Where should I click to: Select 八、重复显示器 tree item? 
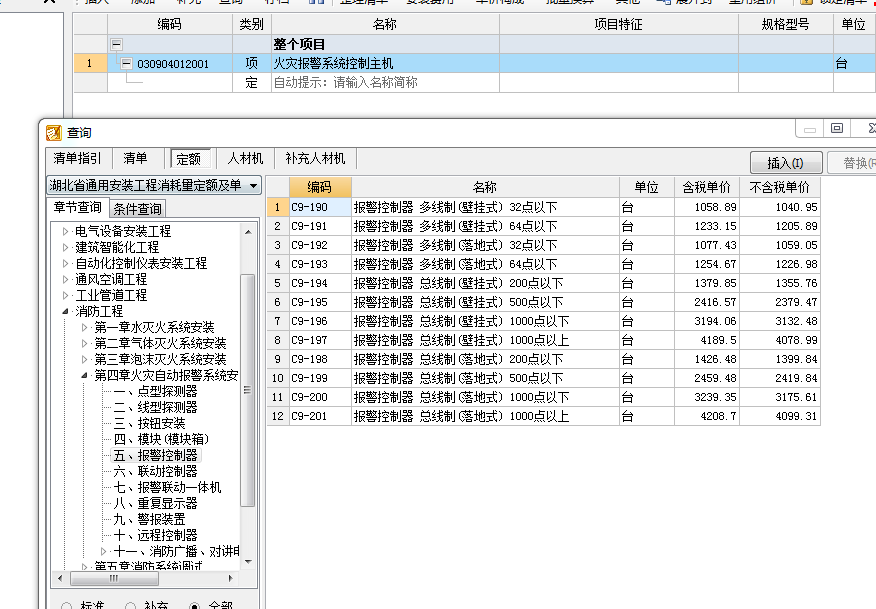click(155, 503)
